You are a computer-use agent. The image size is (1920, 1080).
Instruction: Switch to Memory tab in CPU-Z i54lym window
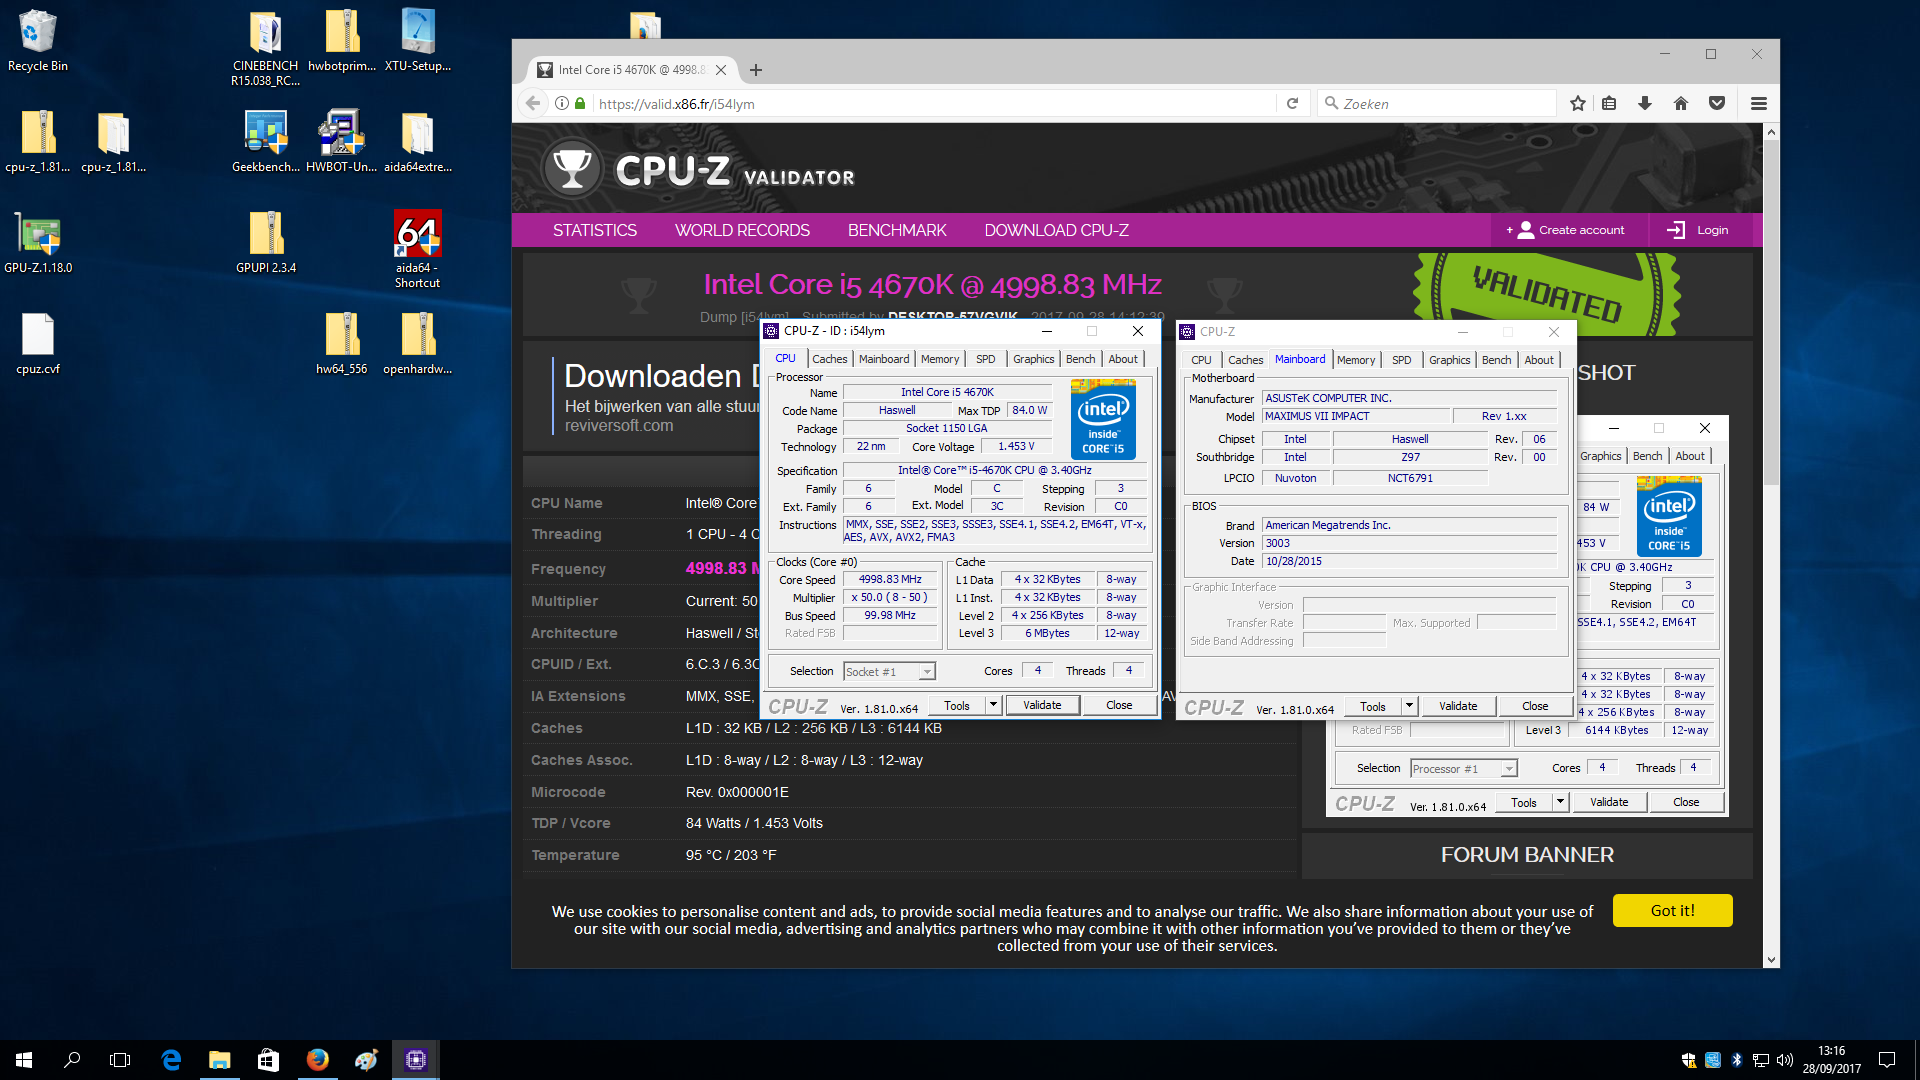[x=940, y=359]
